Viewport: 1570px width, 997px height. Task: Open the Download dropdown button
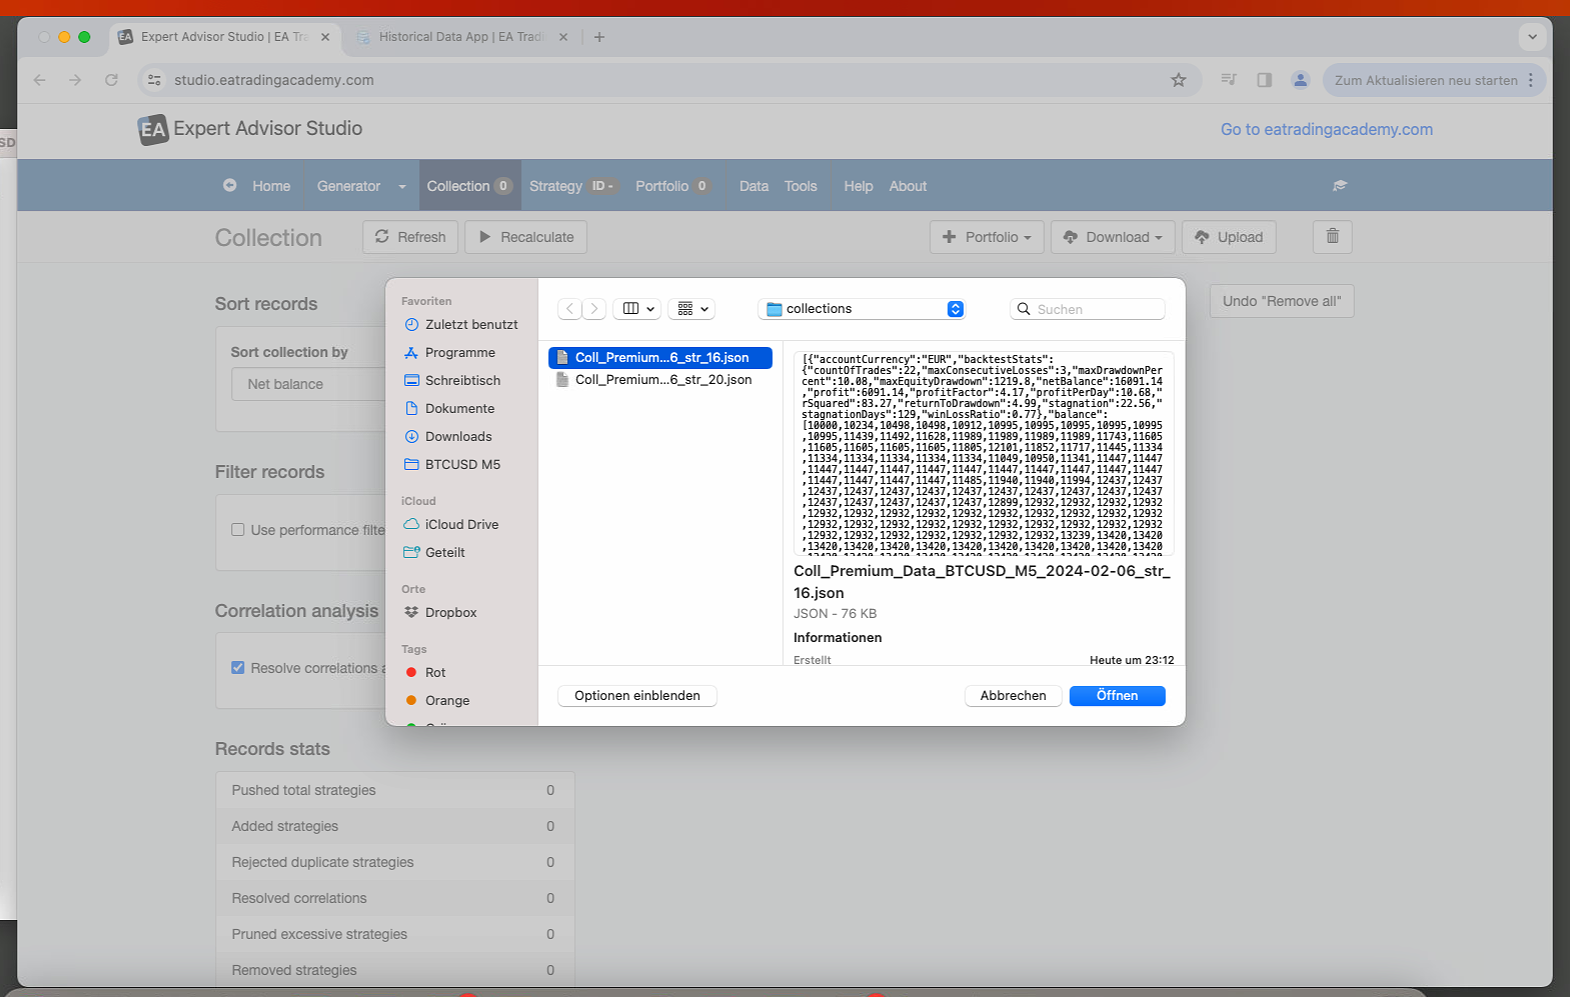point(1114,237)
